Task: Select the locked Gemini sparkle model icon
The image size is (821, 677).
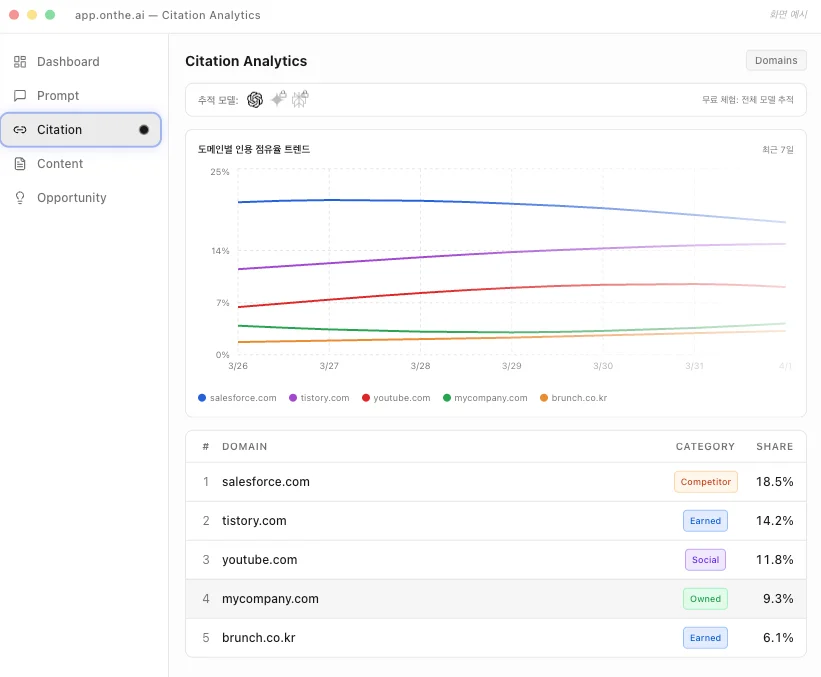Action: coord(278,99)
